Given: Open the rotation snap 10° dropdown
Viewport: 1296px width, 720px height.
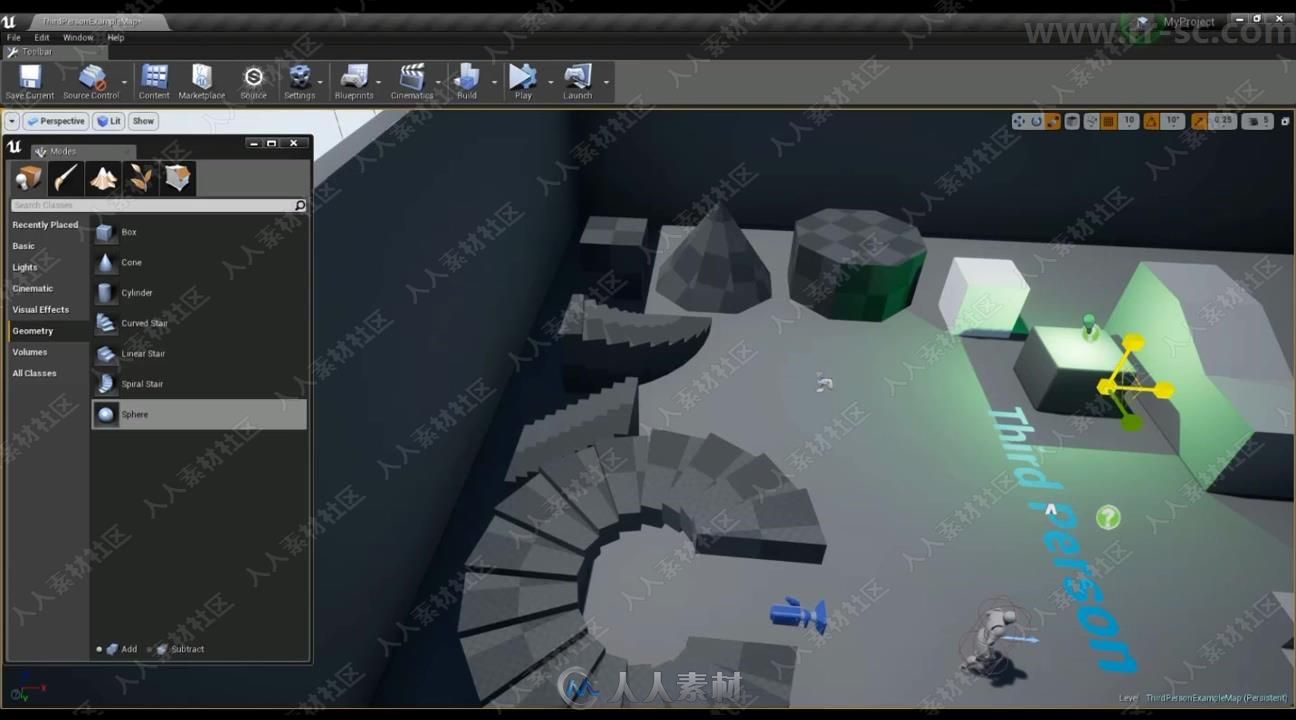Looking at the screenshot, I should click(x=1173, y=121).
